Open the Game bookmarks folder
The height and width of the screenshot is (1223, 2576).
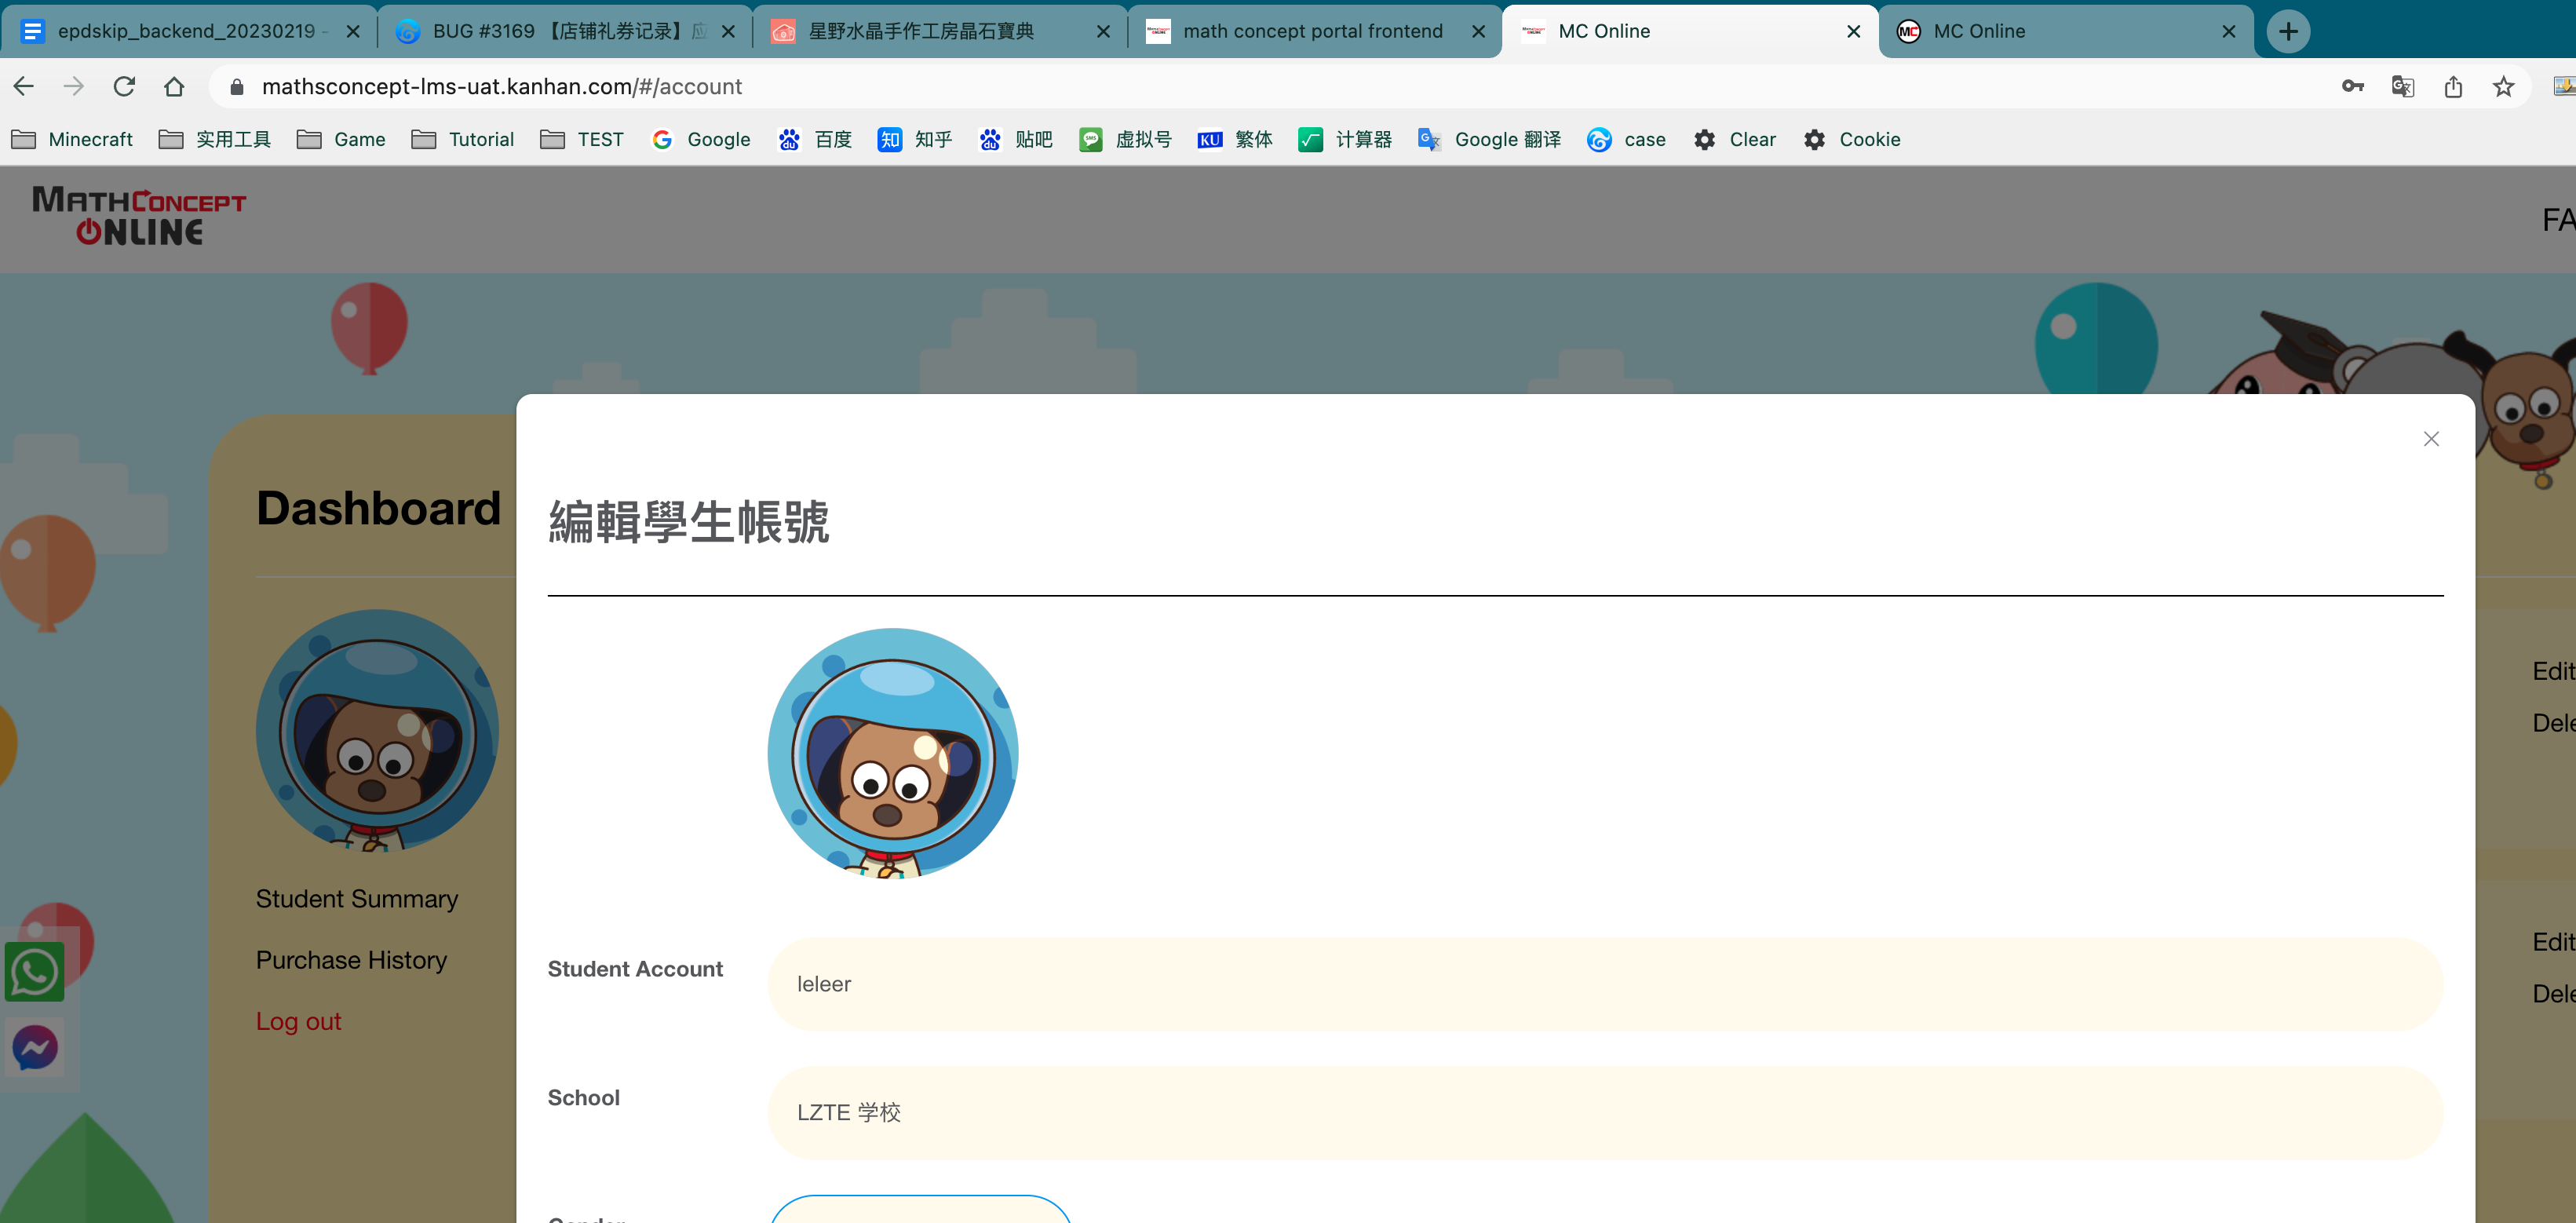341,139
